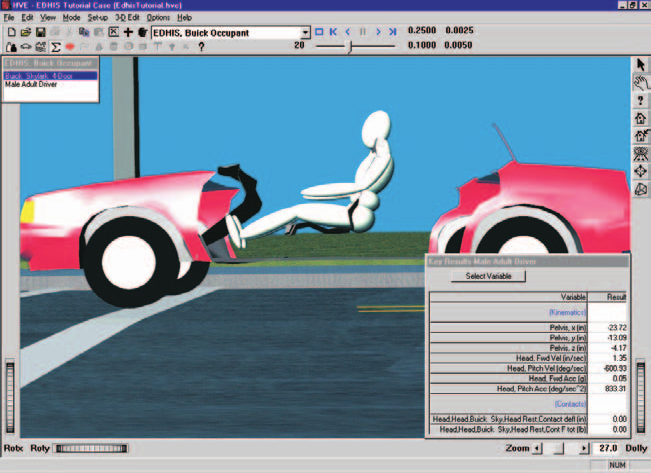The width and height of the screenshot is (651, 473).
Task: Click the pause playback button
Action: 362,32
